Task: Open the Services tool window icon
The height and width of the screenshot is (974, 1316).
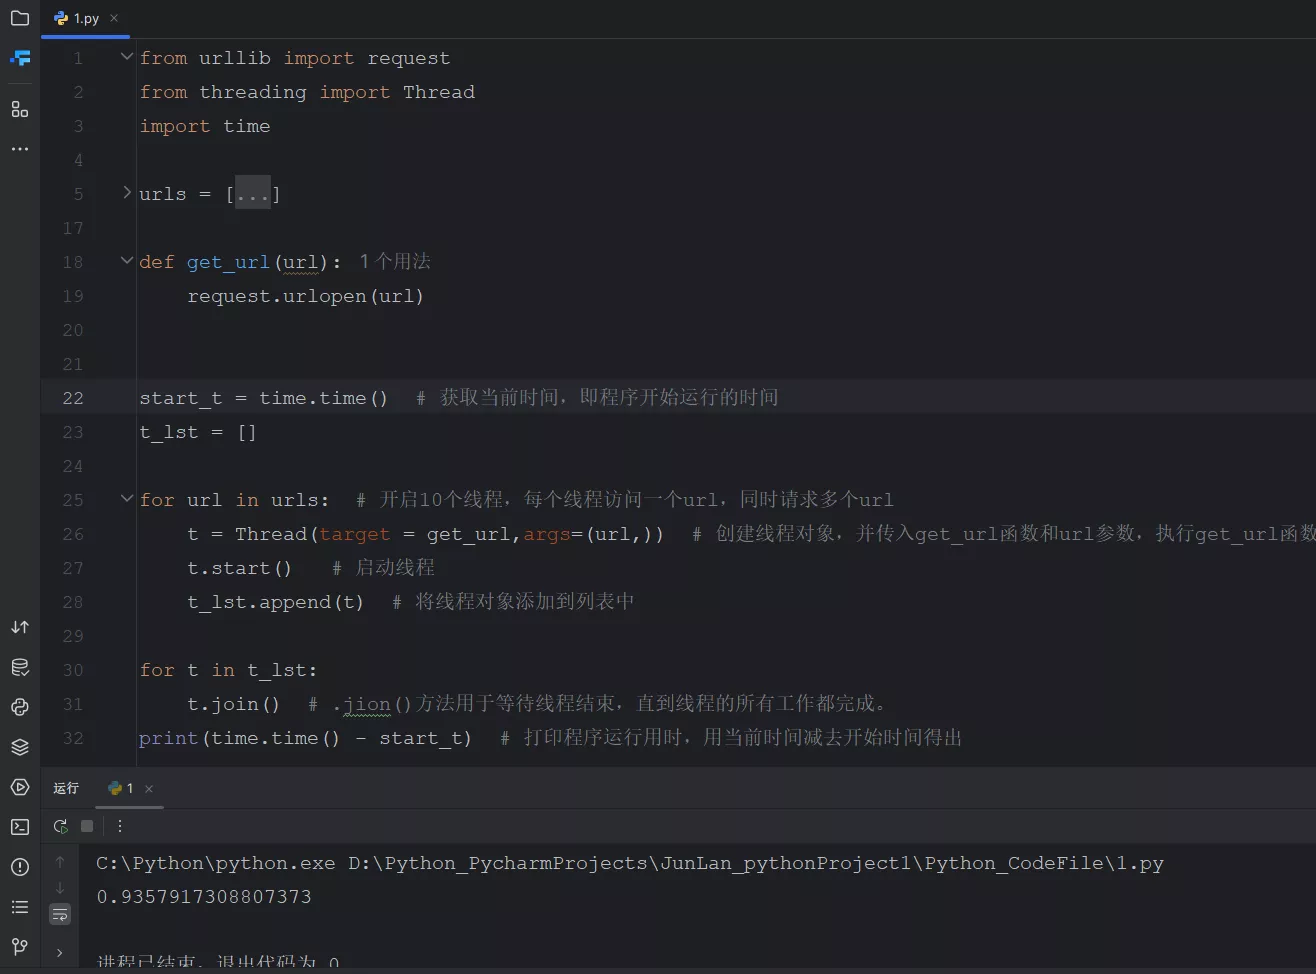Action: (x=20, y=787)
